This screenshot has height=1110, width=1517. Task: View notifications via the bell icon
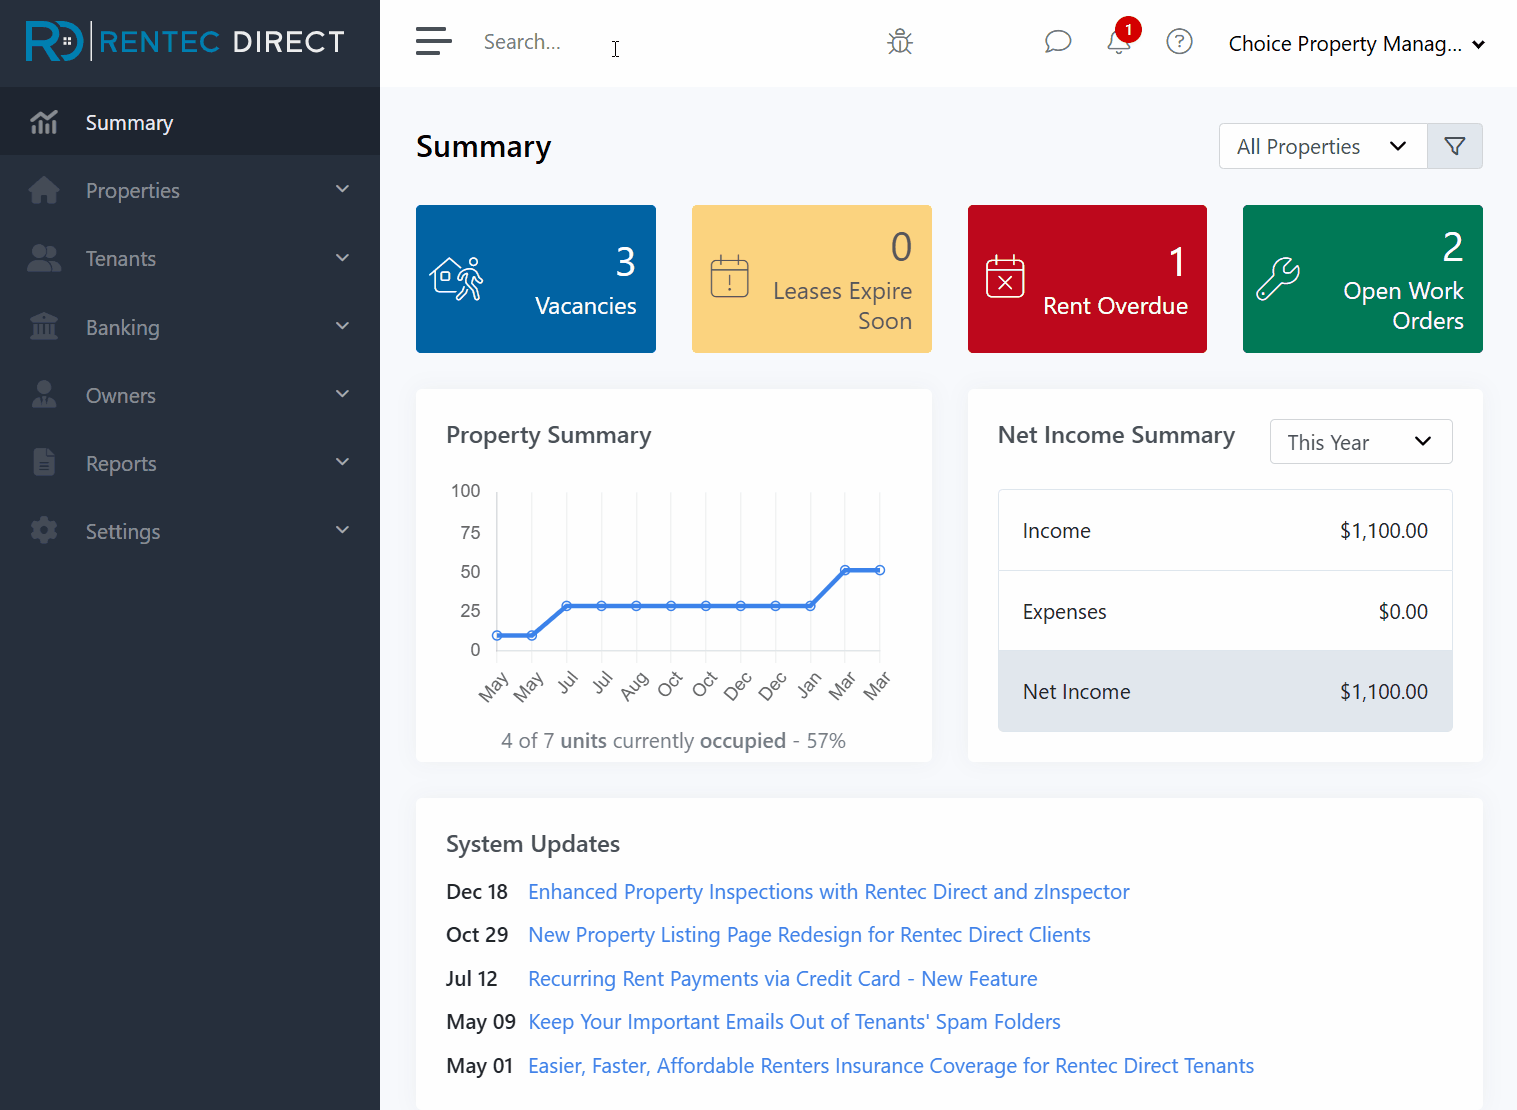(x=1119, y=42)
